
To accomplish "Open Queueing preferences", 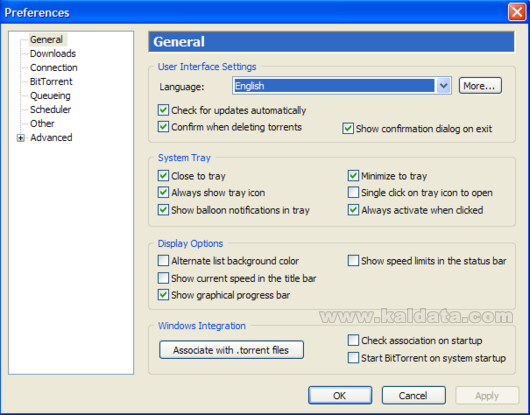I will tap(50, 96).
